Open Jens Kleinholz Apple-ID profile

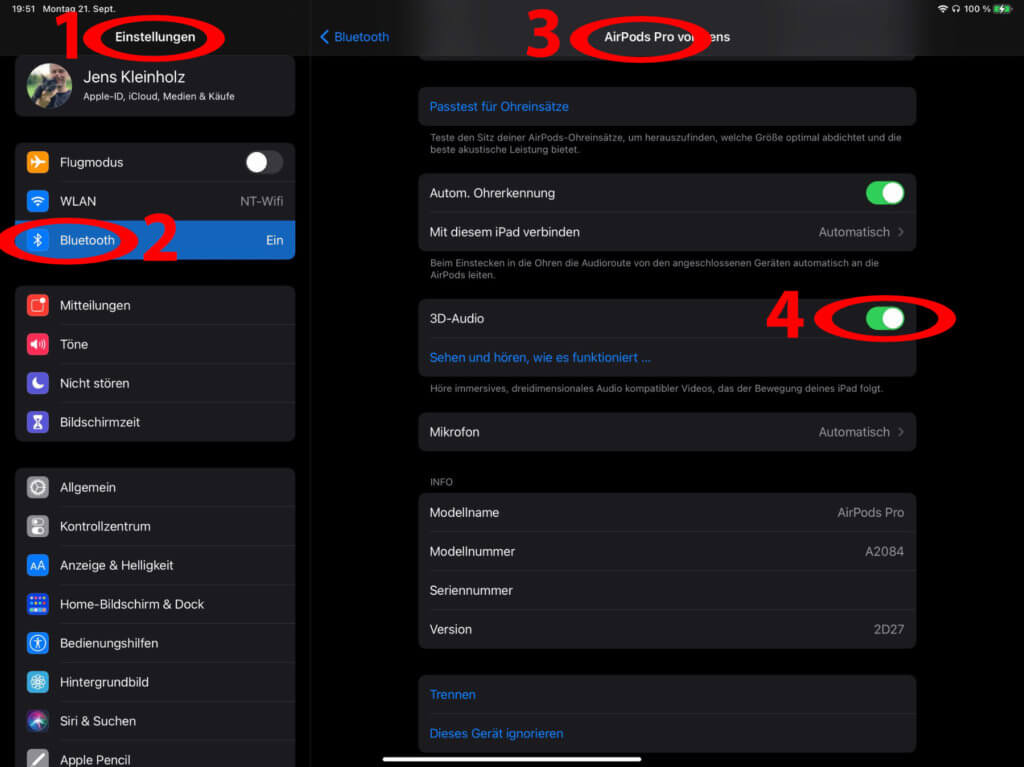(x=155, y=86)
